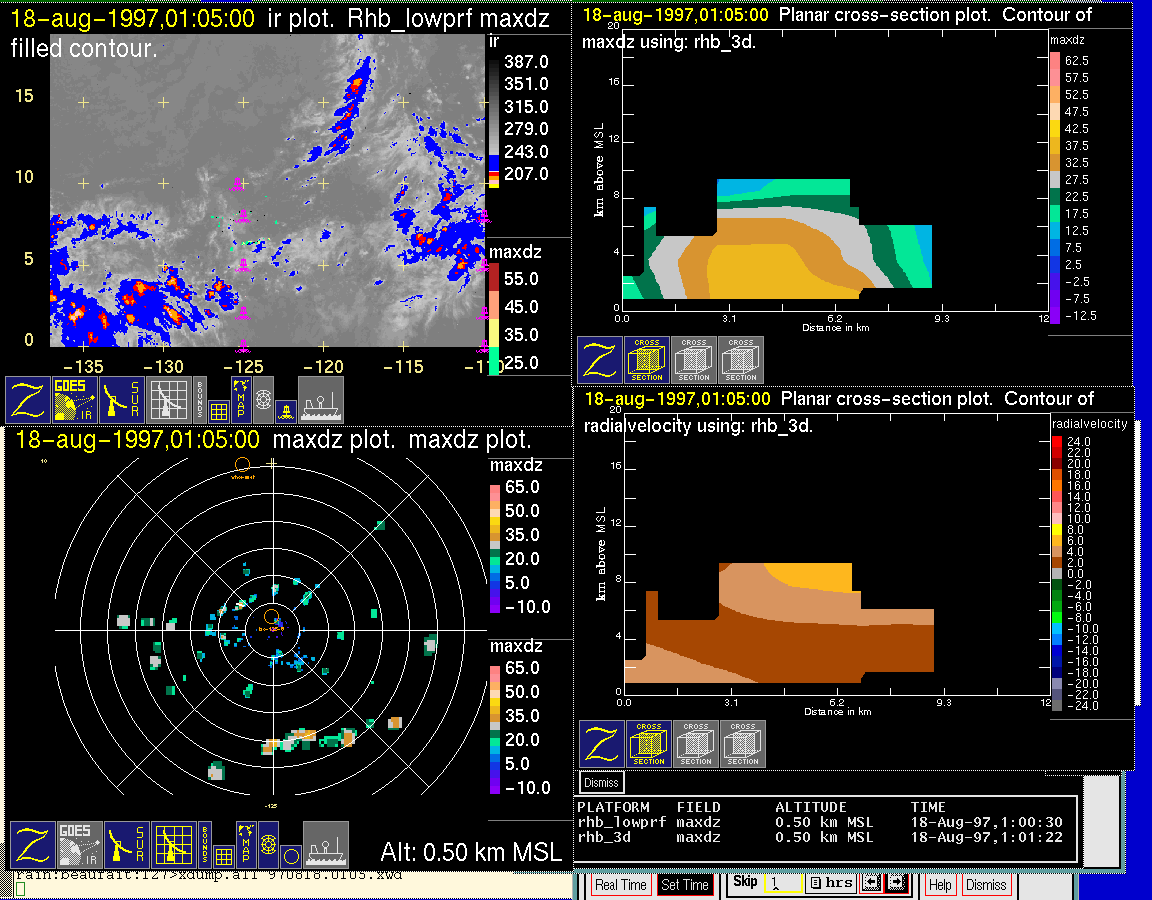Click the BOUNDS icon in bottom maxdz plot

tap(205, 844)
